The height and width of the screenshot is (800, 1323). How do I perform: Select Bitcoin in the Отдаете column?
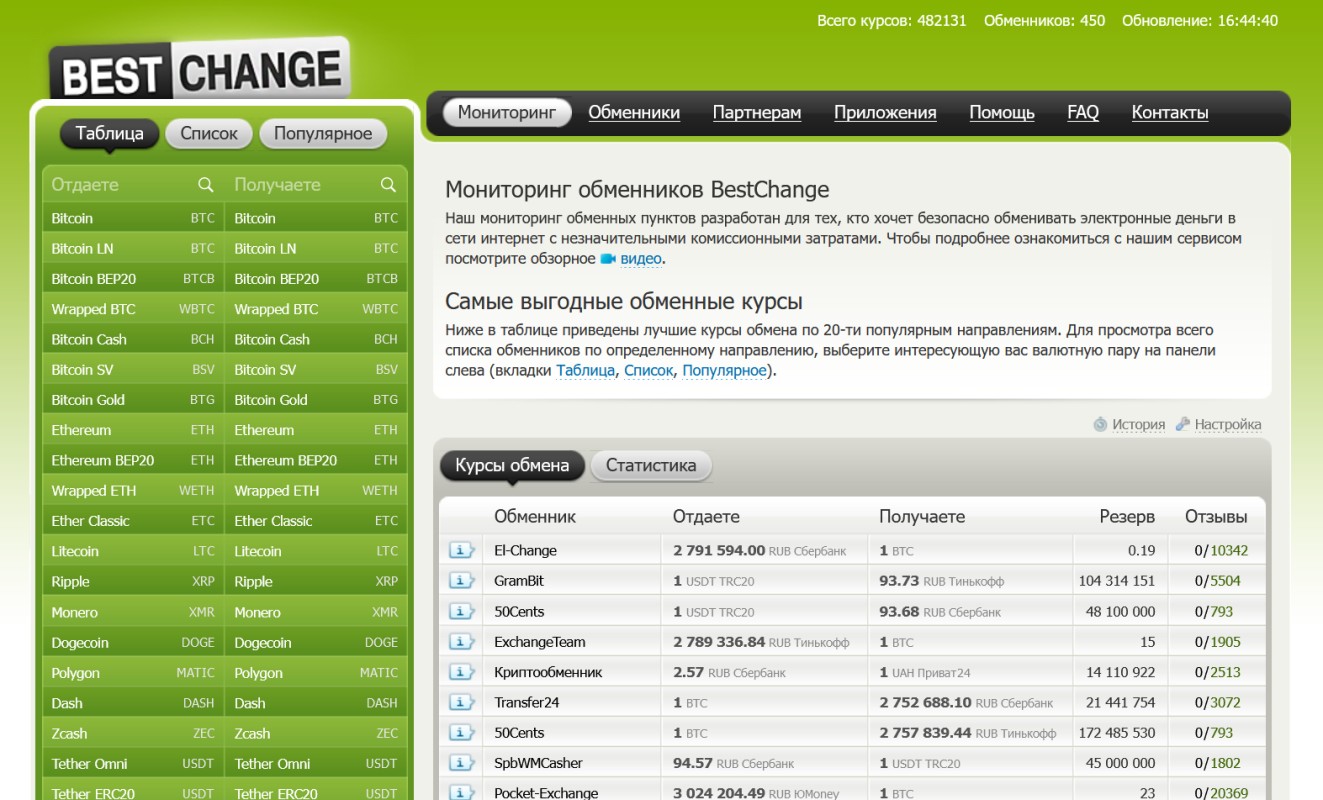[x=133, y=218]
